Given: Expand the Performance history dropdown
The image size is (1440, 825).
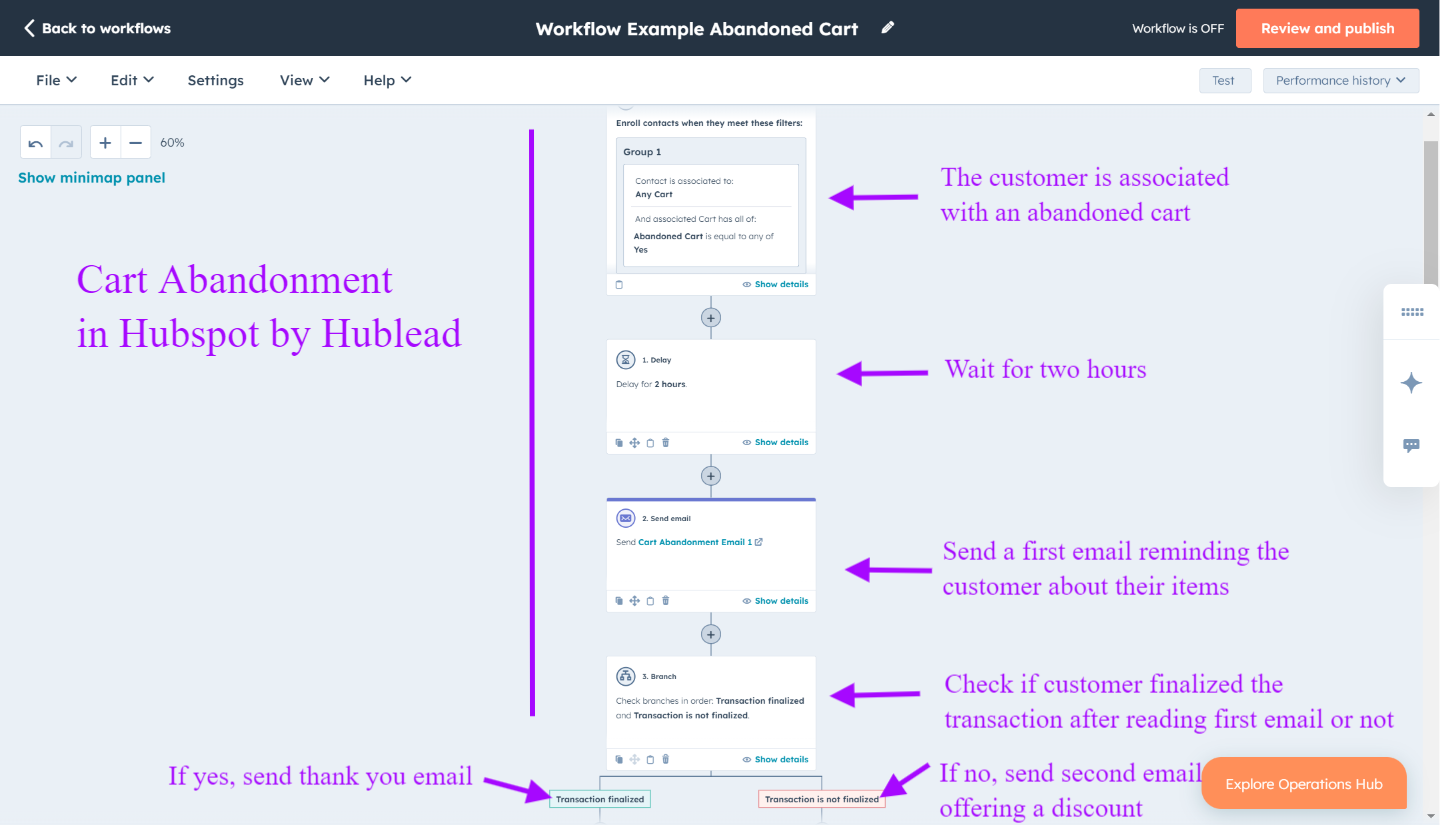Looking at the screenshot, I should (1340, 80).
